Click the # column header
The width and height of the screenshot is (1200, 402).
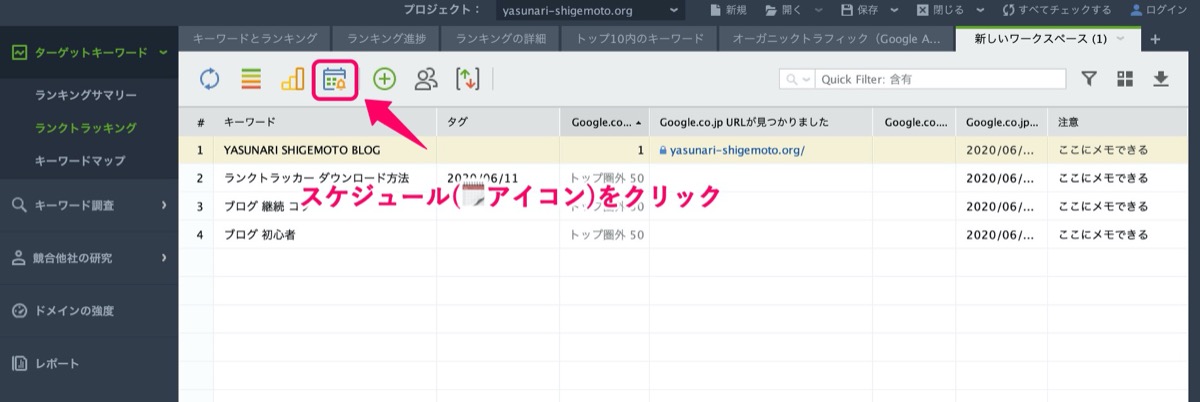coord(200,122)
